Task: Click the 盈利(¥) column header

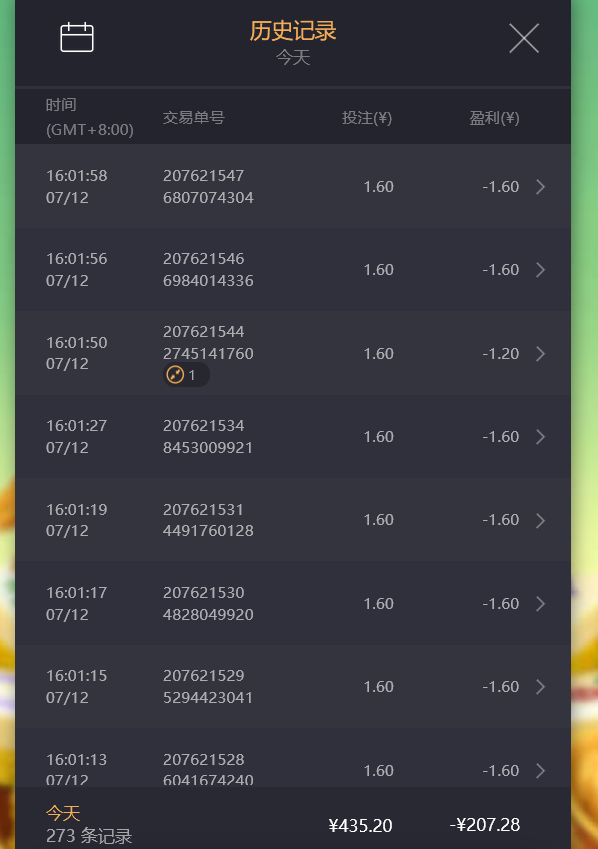Action: coord(494,117)
